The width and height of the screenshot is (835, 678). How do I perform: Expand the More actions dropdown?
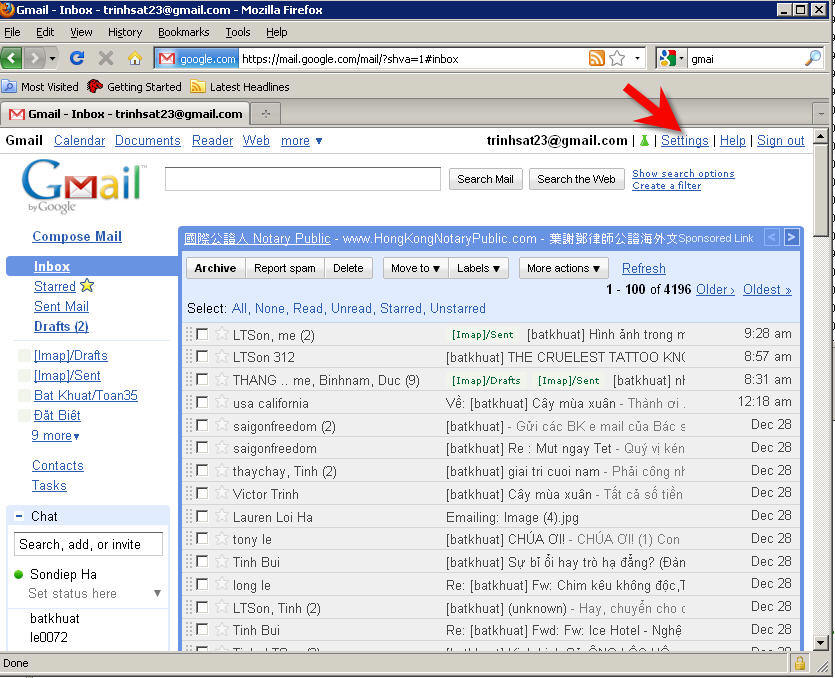pos(563,268)
